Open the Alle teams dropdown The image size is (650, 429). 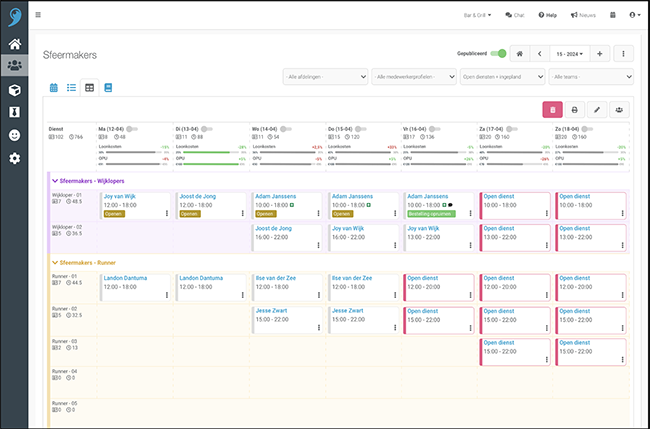click(591, 76)
